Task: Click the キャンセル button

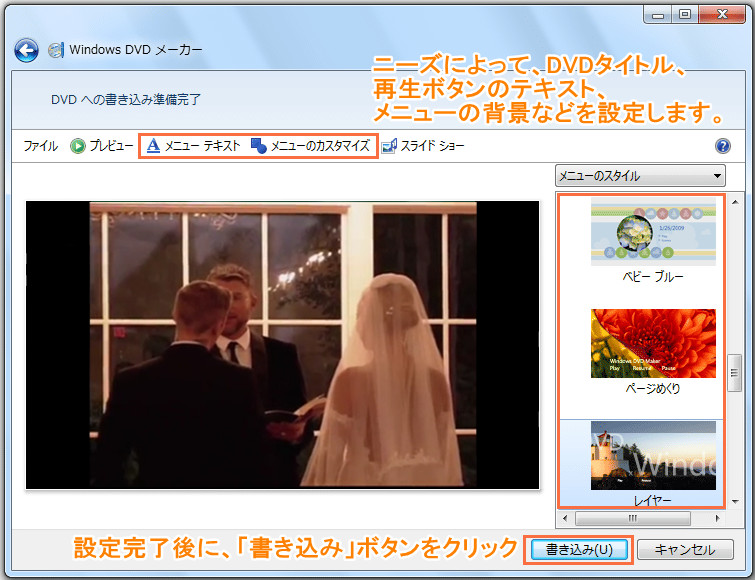Action: (x=685, y=550)
